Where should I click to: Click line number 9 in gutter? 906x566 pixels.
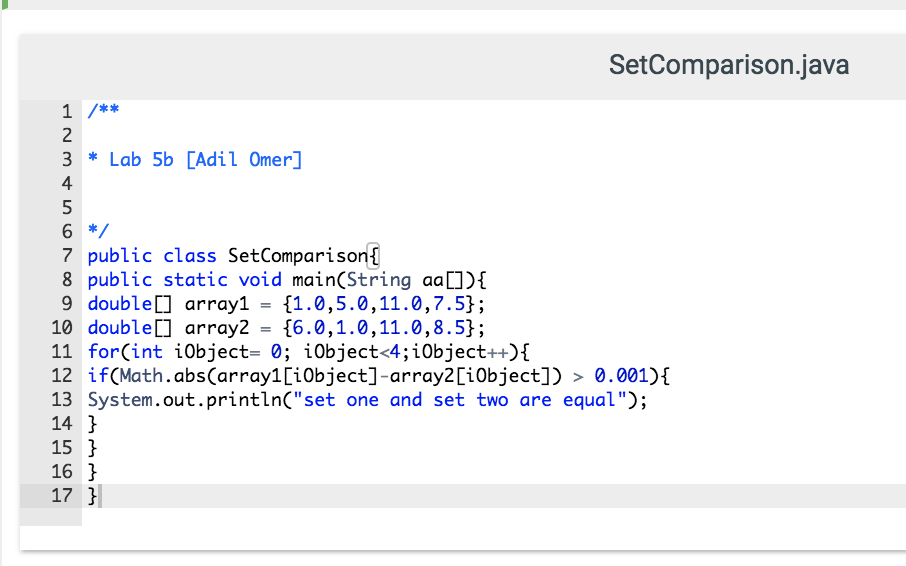pos(67,303)
